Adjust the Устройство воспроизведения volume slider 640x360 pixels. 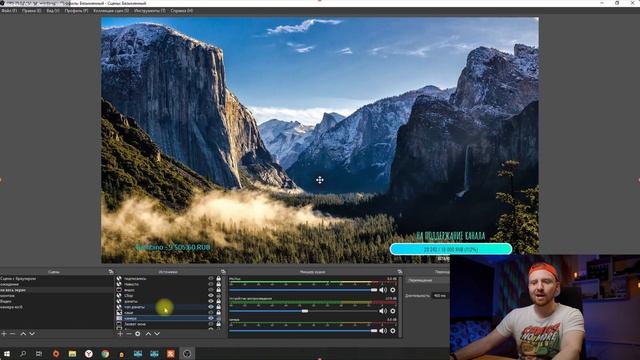pyautogui.click(x=303, y=311)
